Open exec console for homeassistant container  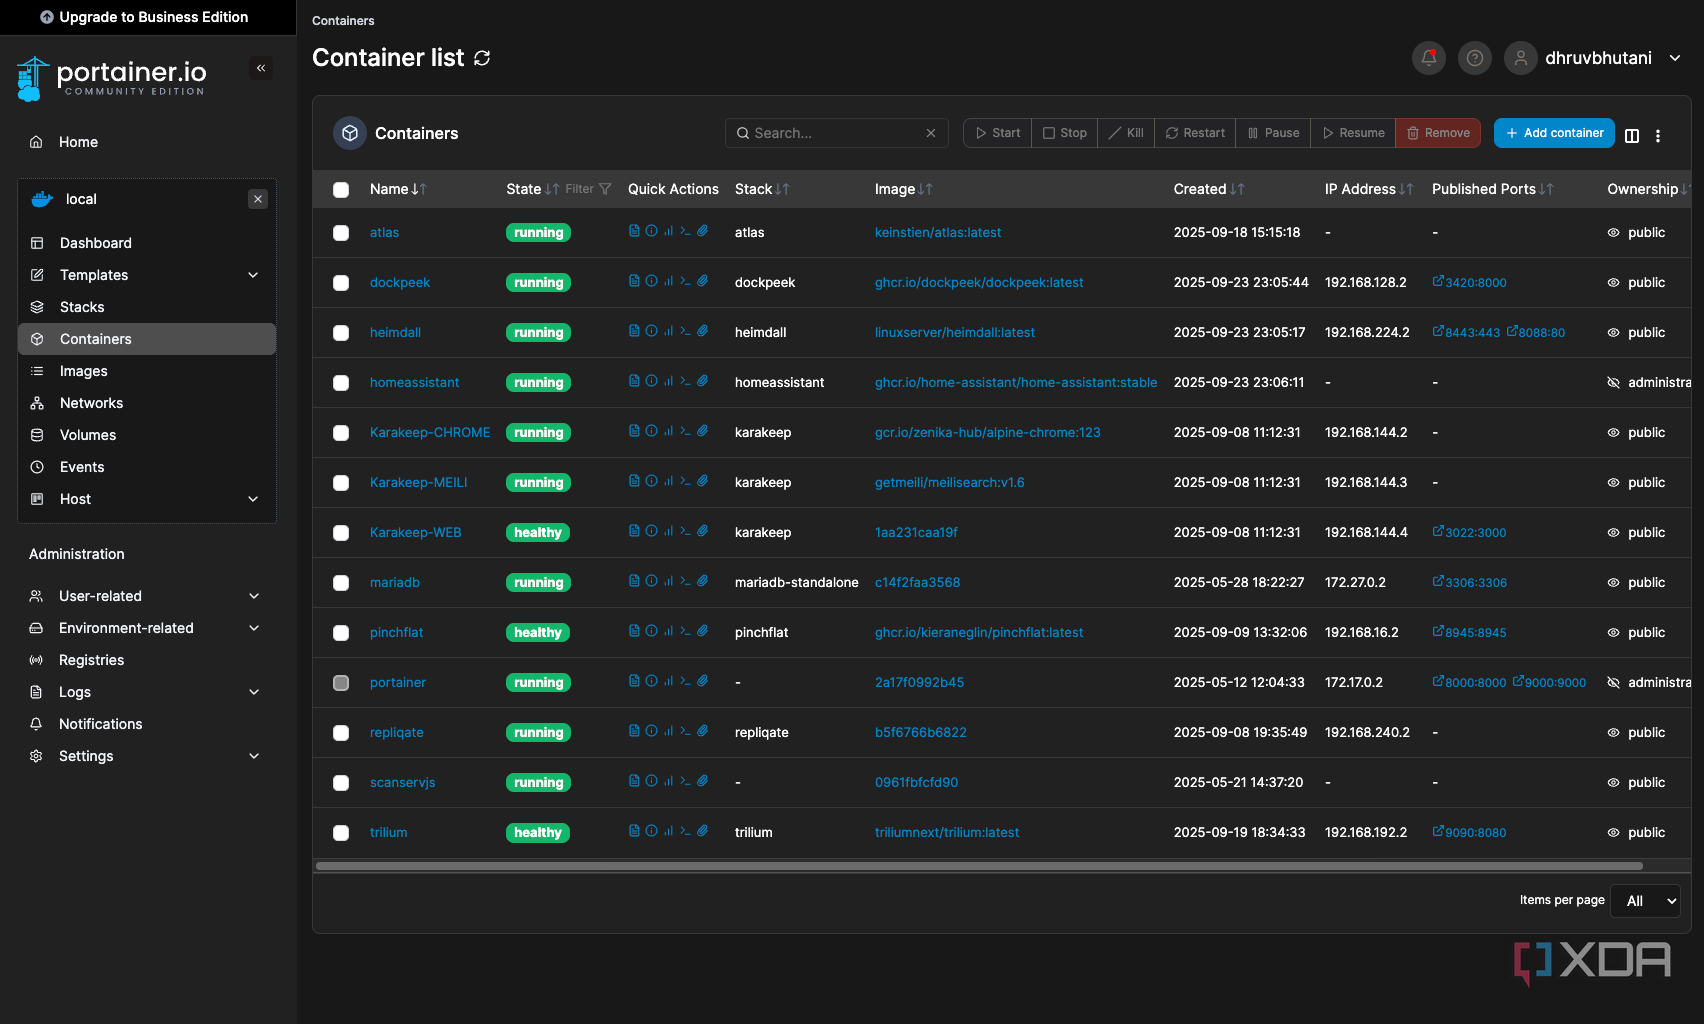(x=685, y=381)
